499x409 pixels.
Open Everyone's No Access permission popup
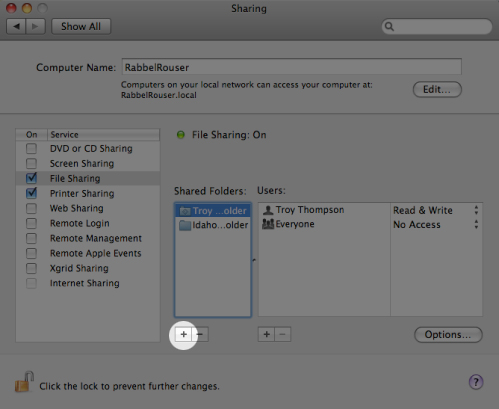pos(436,225)
